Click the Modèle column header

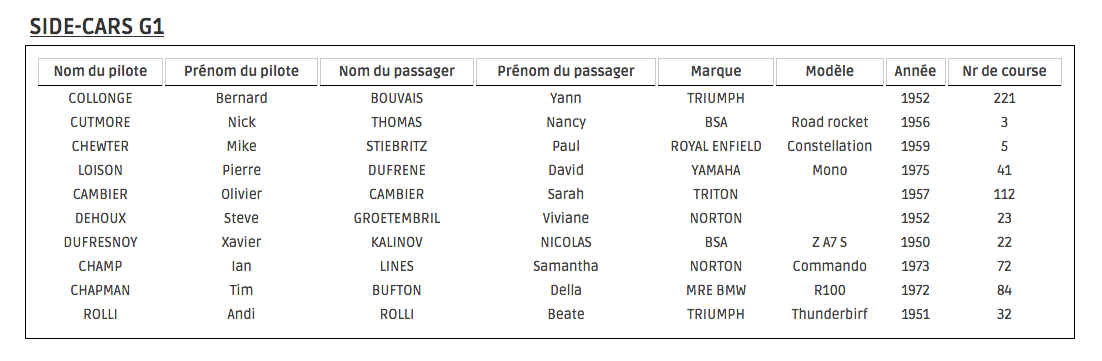pyautogui.click(x=829, y=72)
